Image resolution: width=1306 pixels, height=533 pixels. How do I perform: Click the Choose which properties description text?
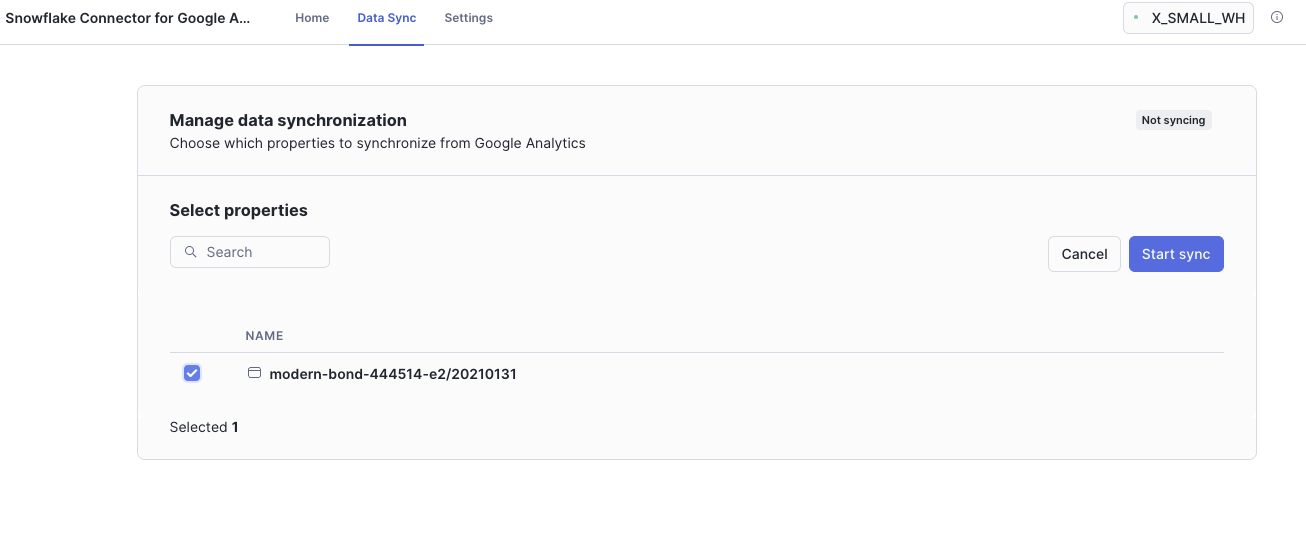click(377, 143)
